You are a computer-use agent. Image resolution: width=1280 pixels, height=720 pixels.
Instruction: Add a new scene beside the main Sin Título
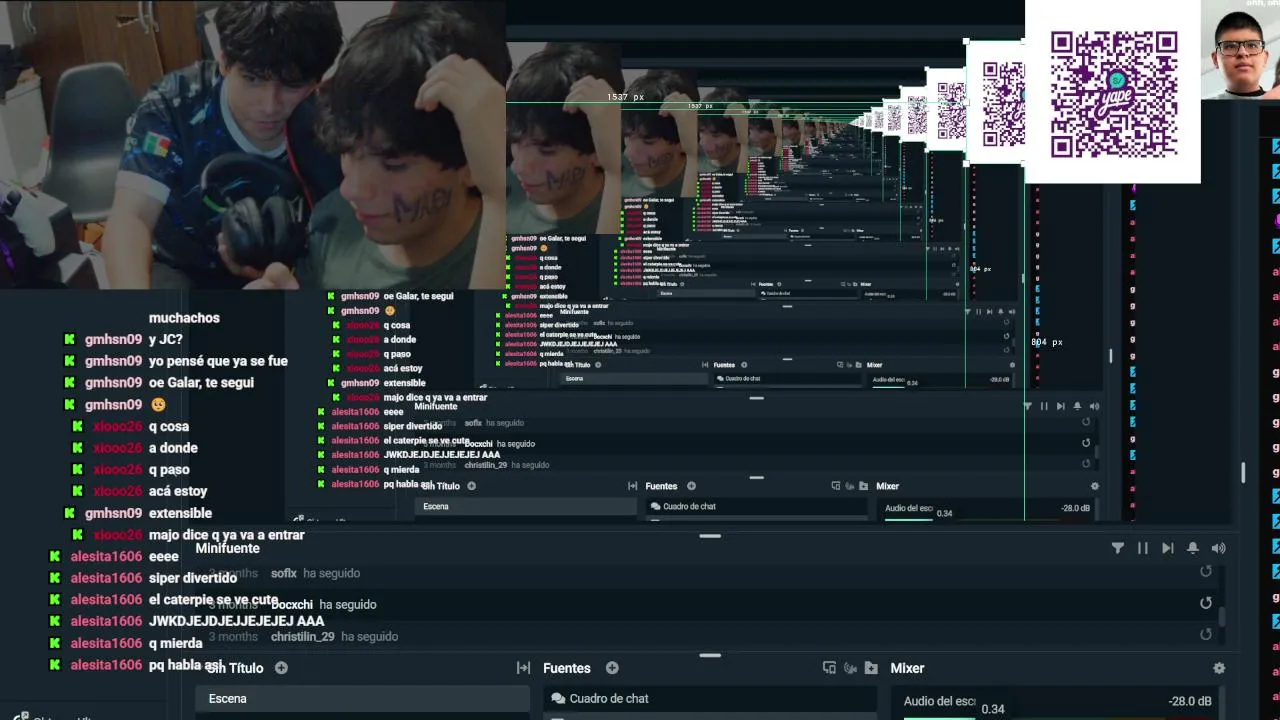[281, 668]
